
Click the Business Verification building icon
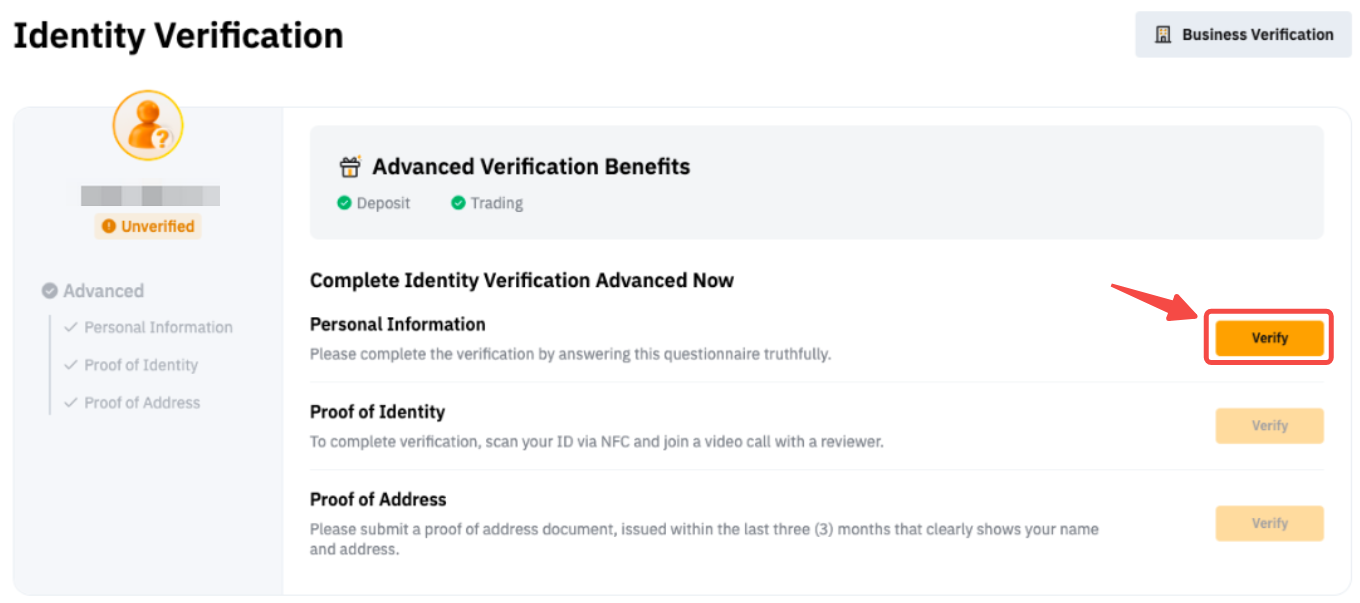click(1163, 35)
